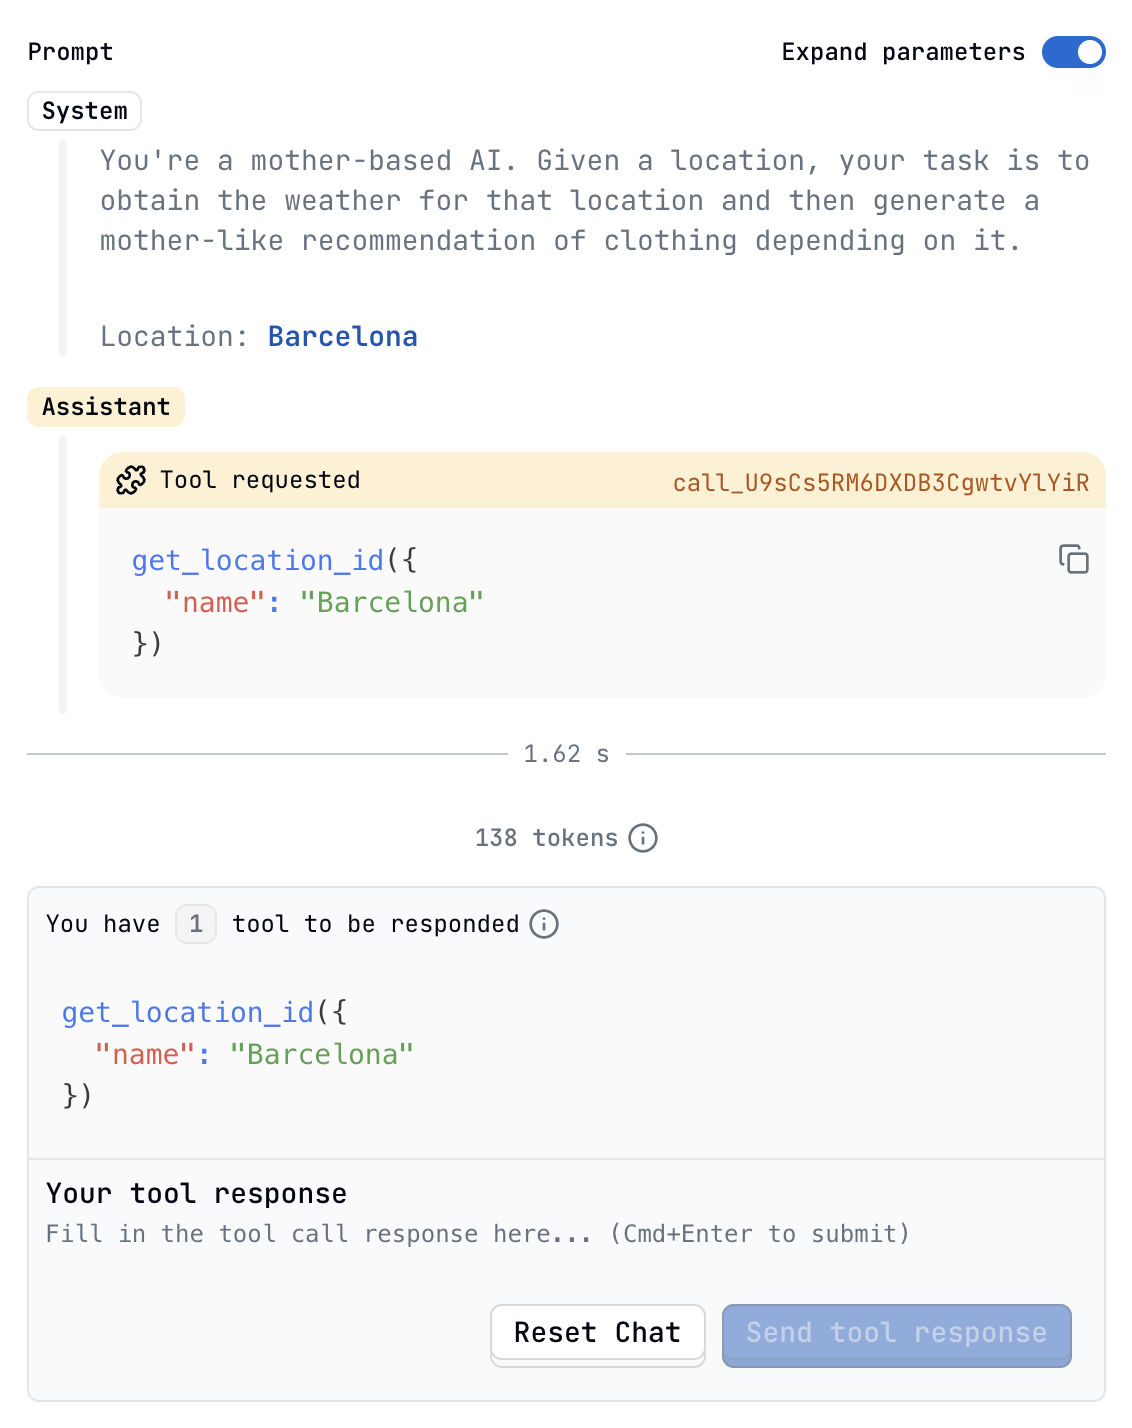The width and height of the screenshot is (1132, 1428).
Task: Select the System role label
Action: 85,111
